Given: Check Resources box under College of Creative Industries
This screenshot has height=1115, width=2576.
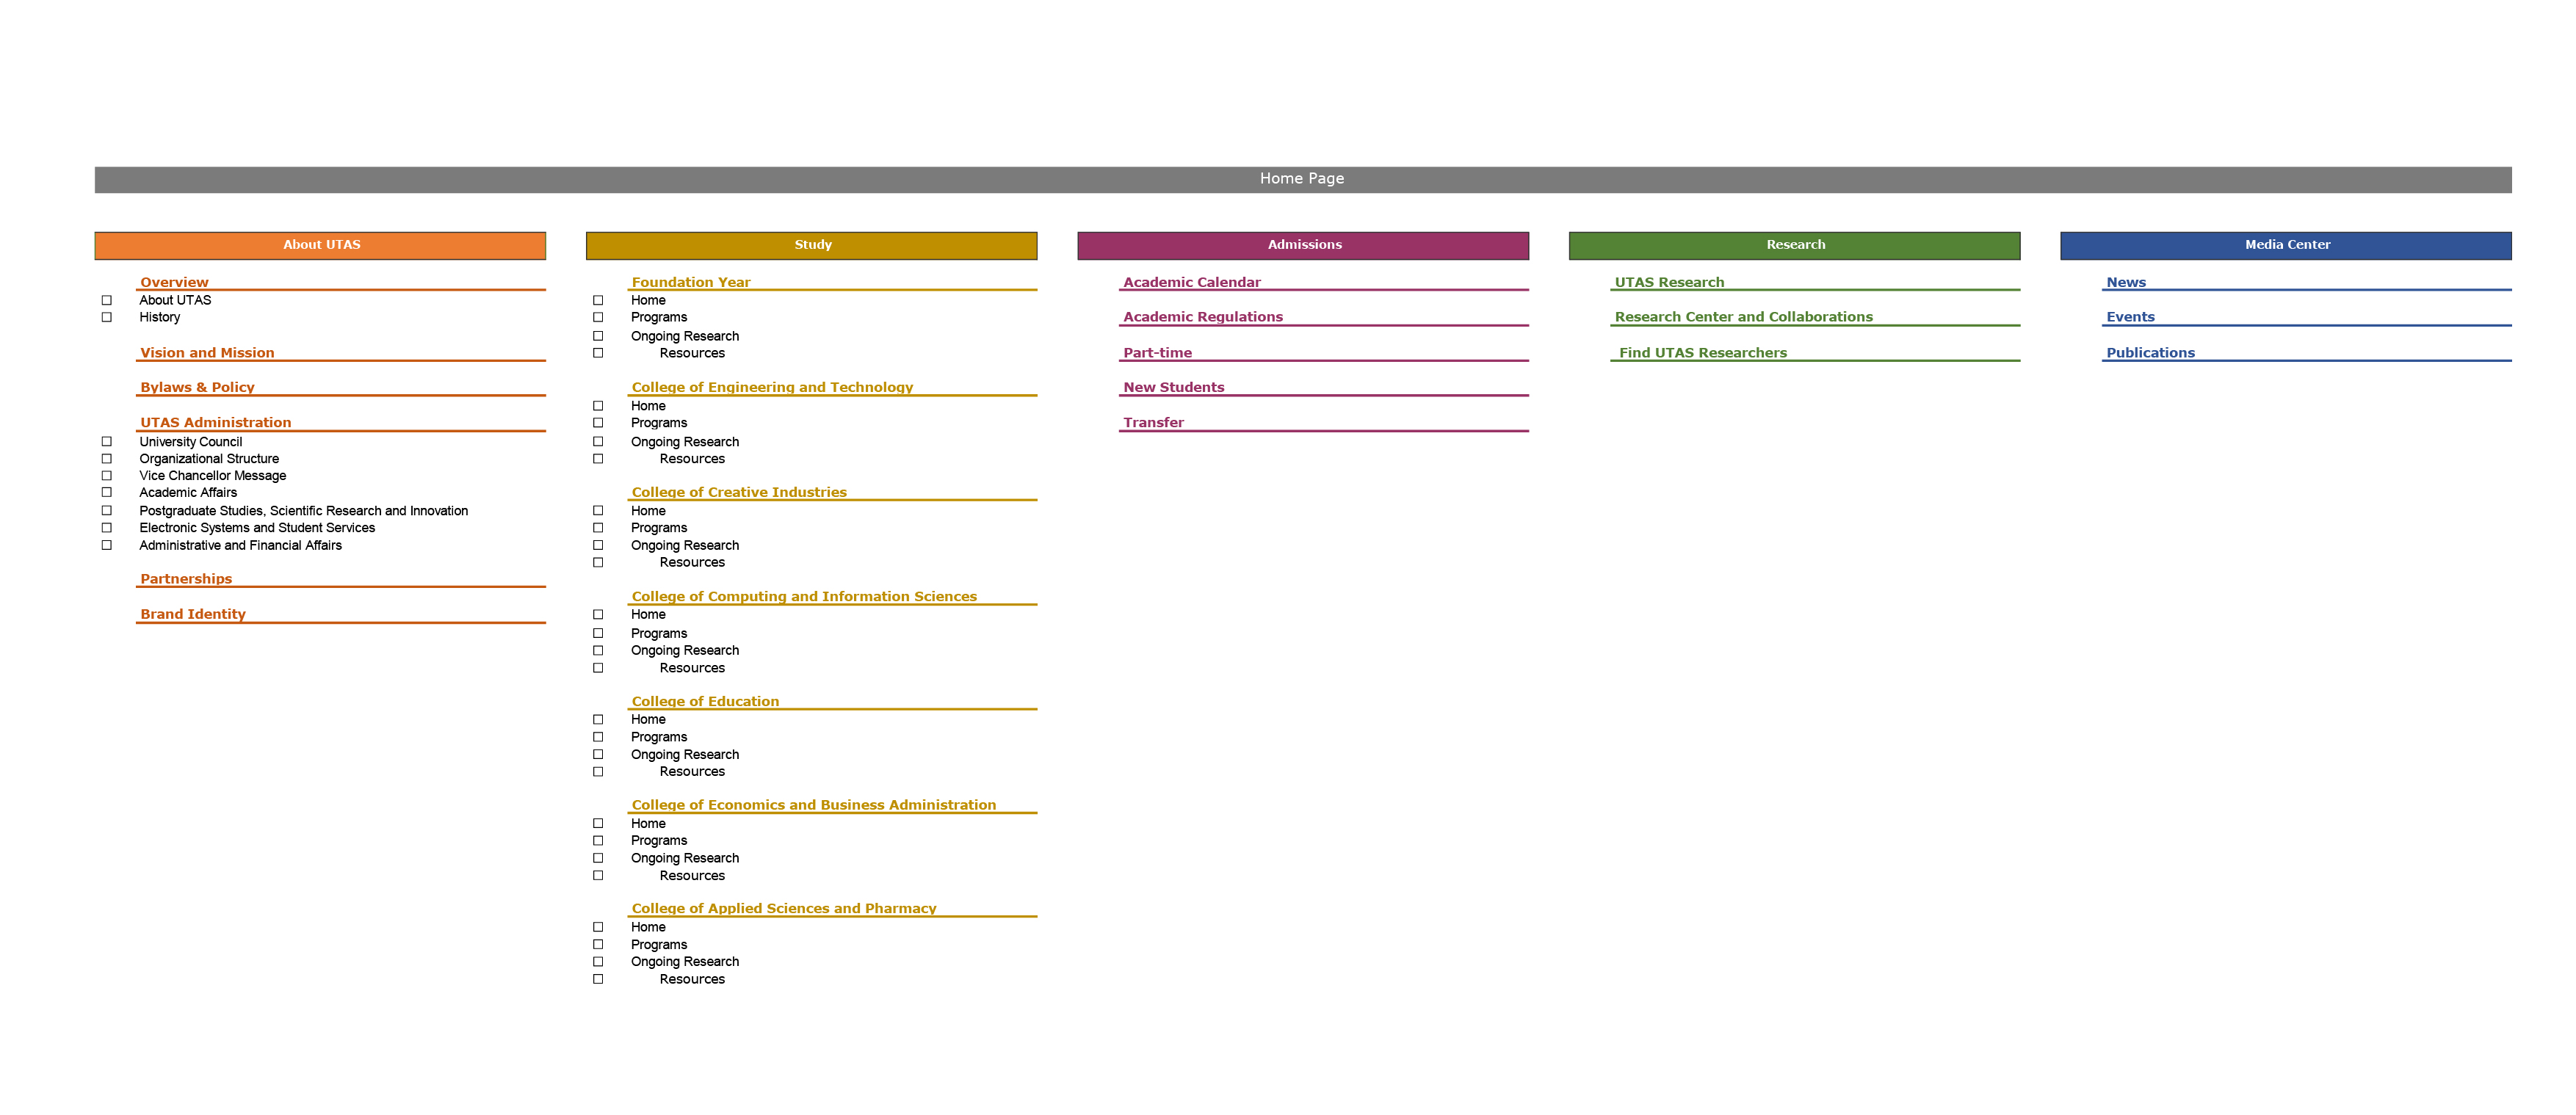Looking at the screenshot, I should [598, 563].
